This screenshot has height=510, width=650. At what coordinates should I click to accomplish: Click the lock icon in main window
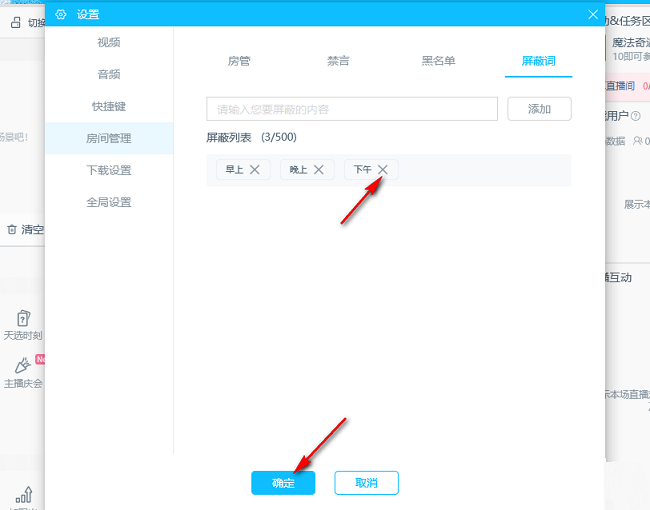click(16, 22)
